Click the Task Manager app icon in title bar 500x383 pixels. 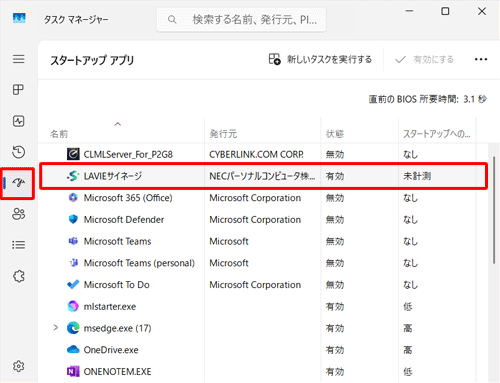click(x=19, y=18)
